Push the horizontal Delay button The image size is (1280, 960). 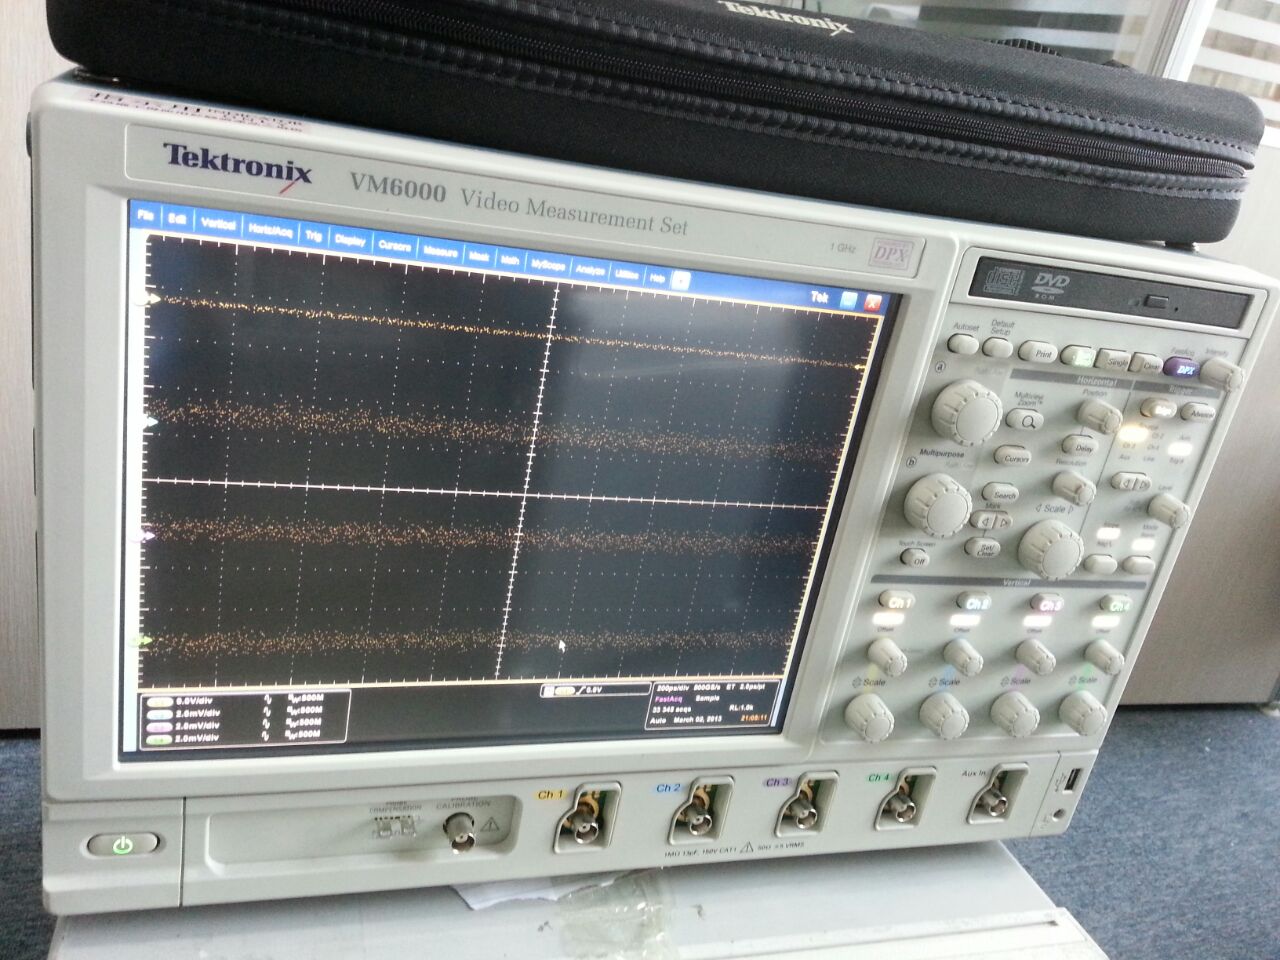[x=1080, y=446]
